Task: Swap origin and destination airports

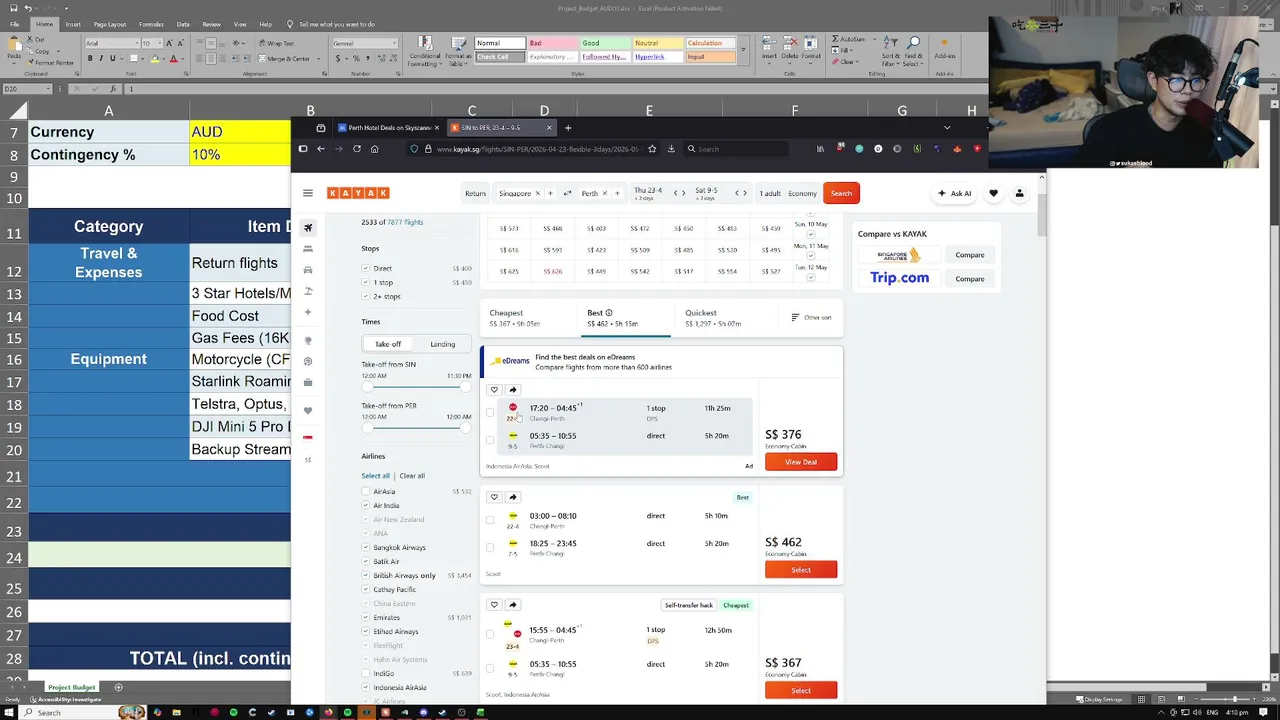Action: click(x=567, y=193)
